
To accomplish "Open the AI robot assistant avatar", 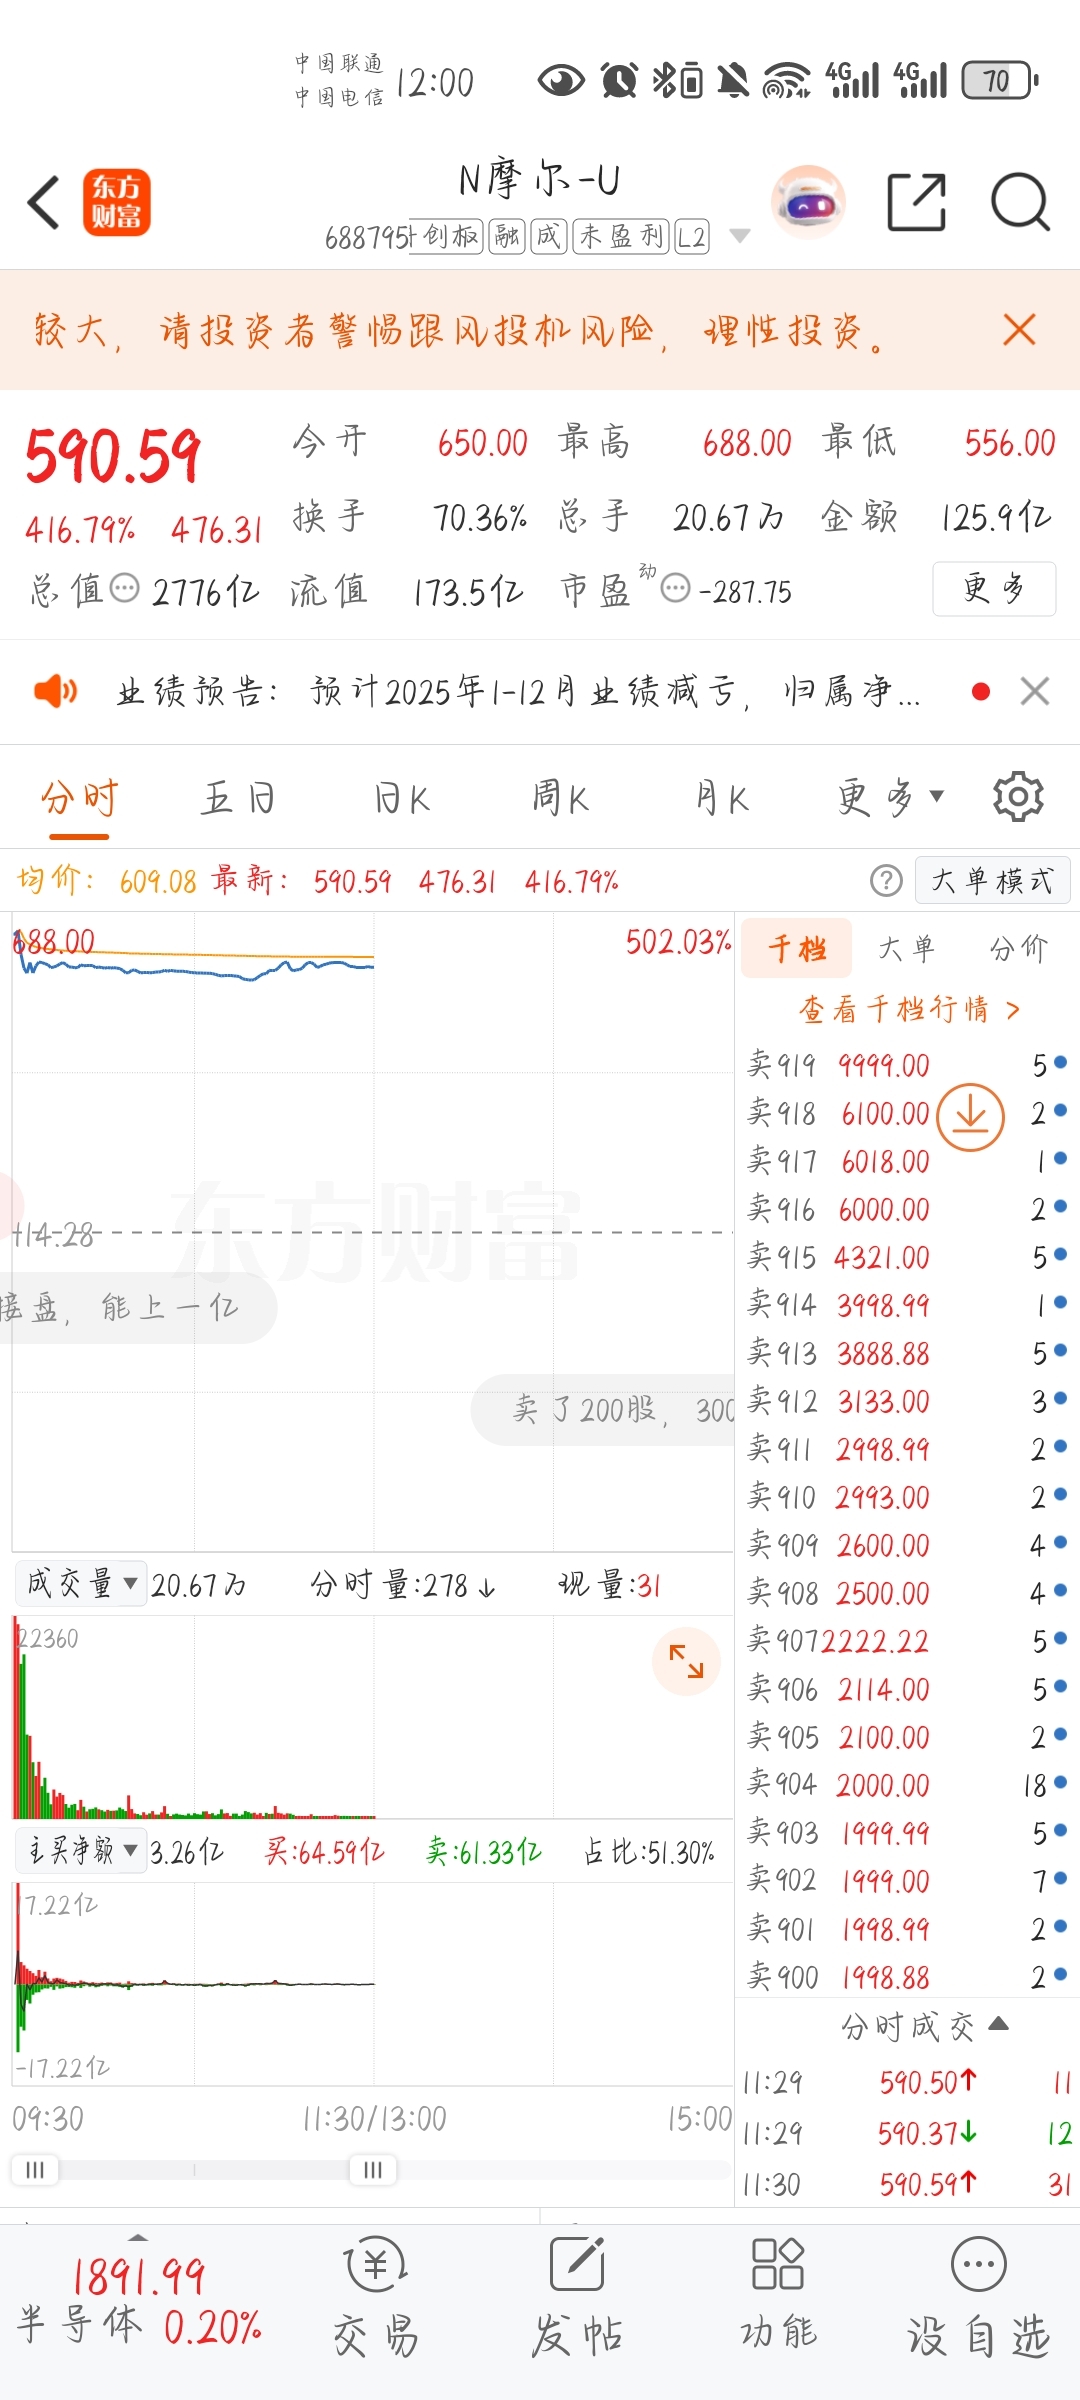I will tap(808, 202).
